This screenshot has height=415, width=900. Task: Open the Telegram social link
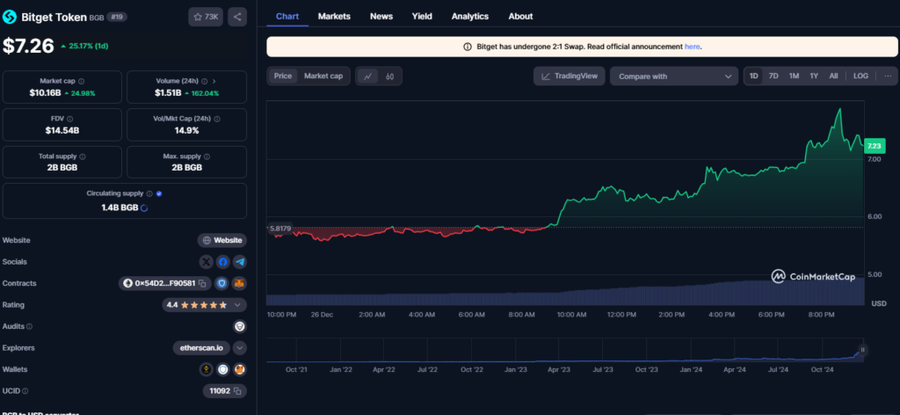click(240, 262)
